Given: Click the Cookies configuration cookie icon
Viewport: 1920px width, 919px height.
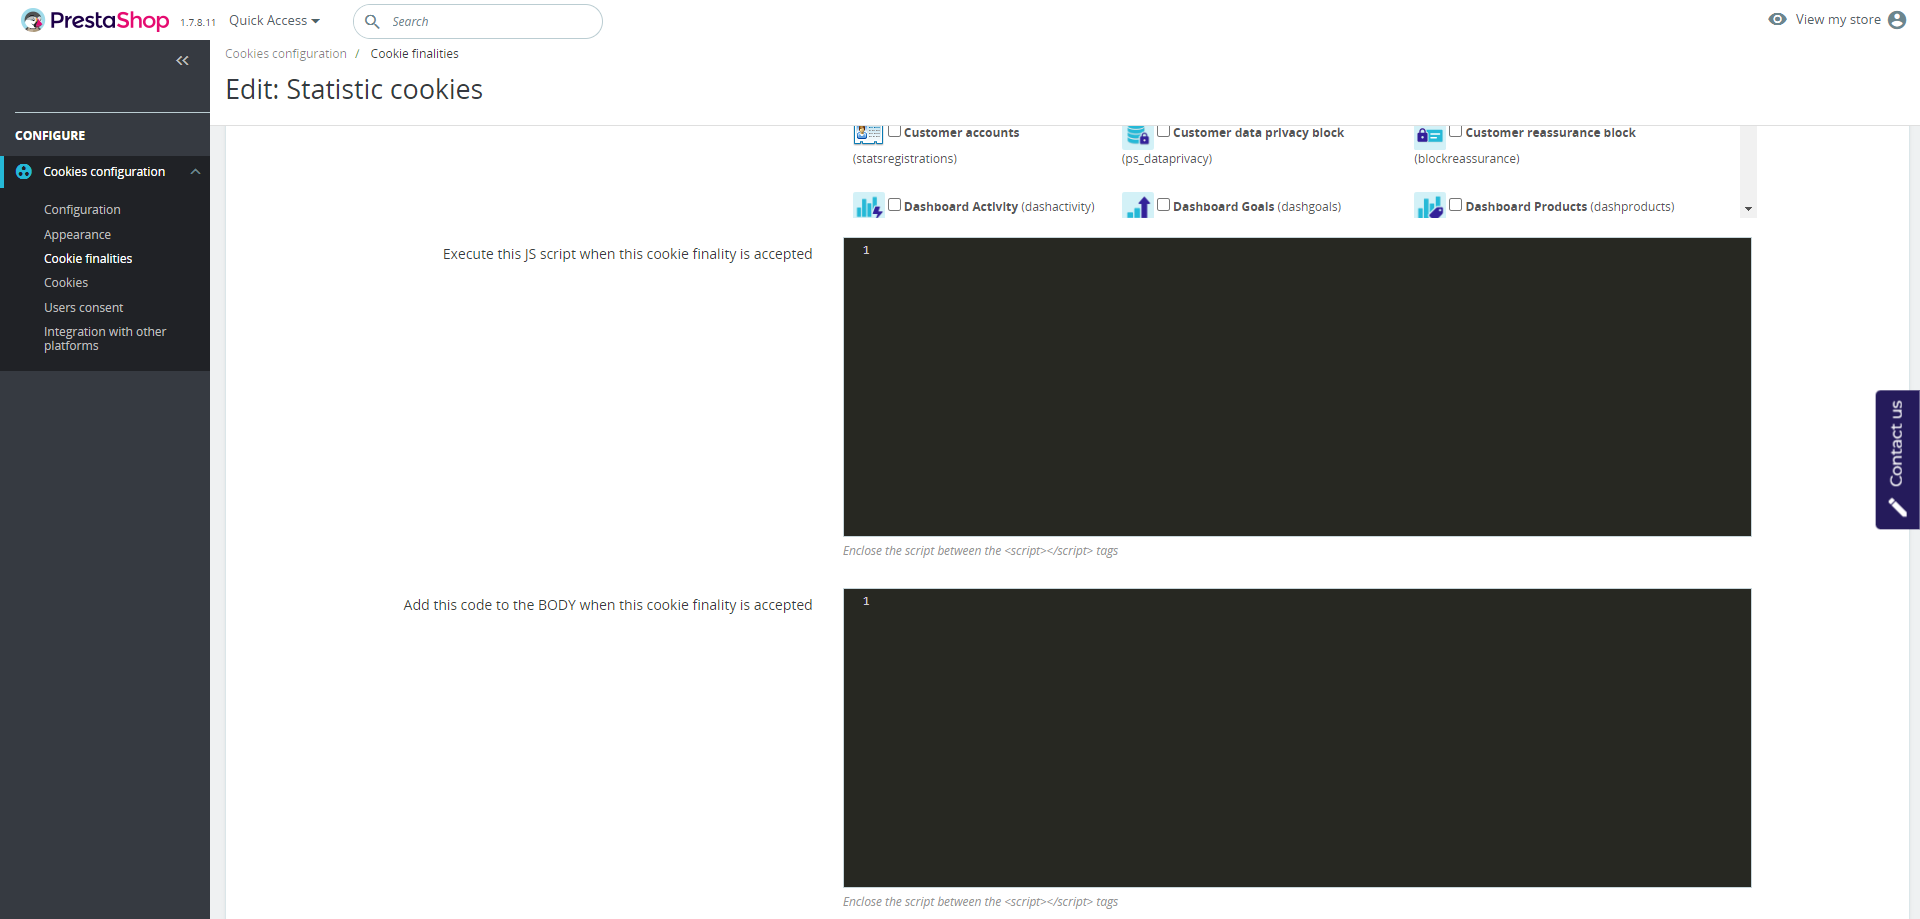Looking at the screenshot, I should pos(24,172).
